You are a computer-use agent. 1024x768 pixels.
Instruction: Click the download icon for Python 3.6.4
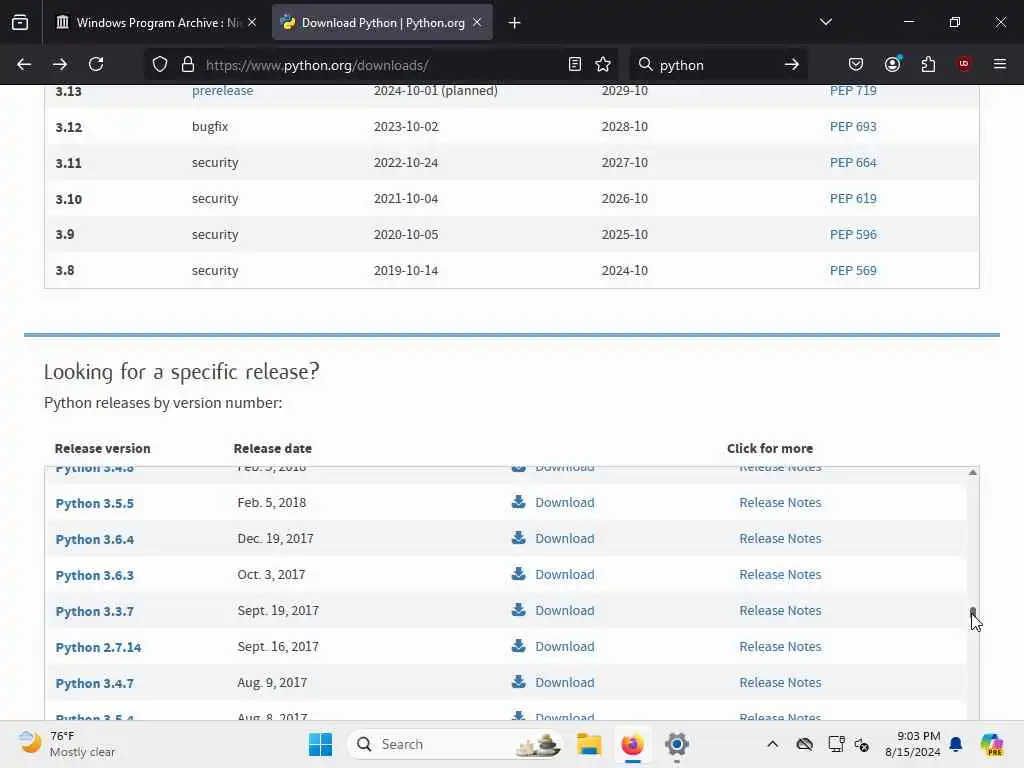[x=519, y=537]
